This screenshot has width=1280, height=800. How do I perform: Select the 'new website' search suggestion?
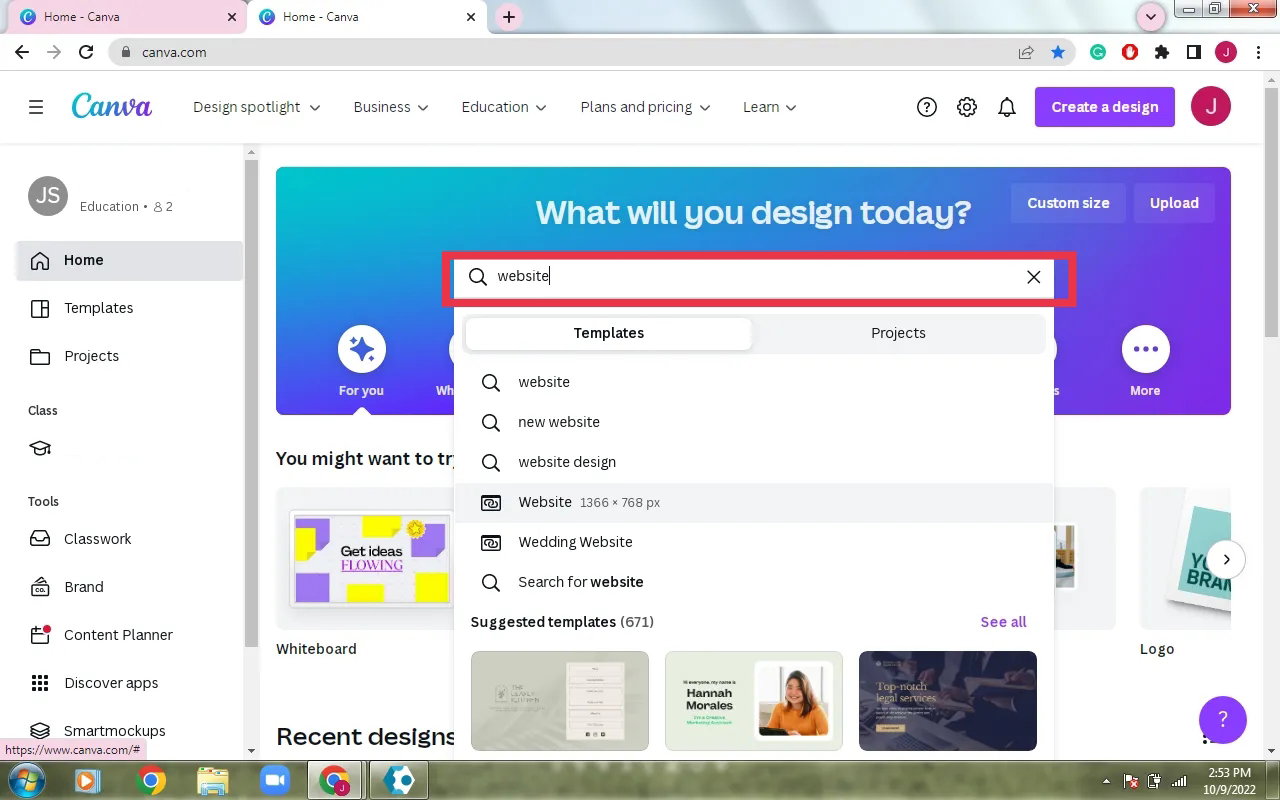click(754, 422)
